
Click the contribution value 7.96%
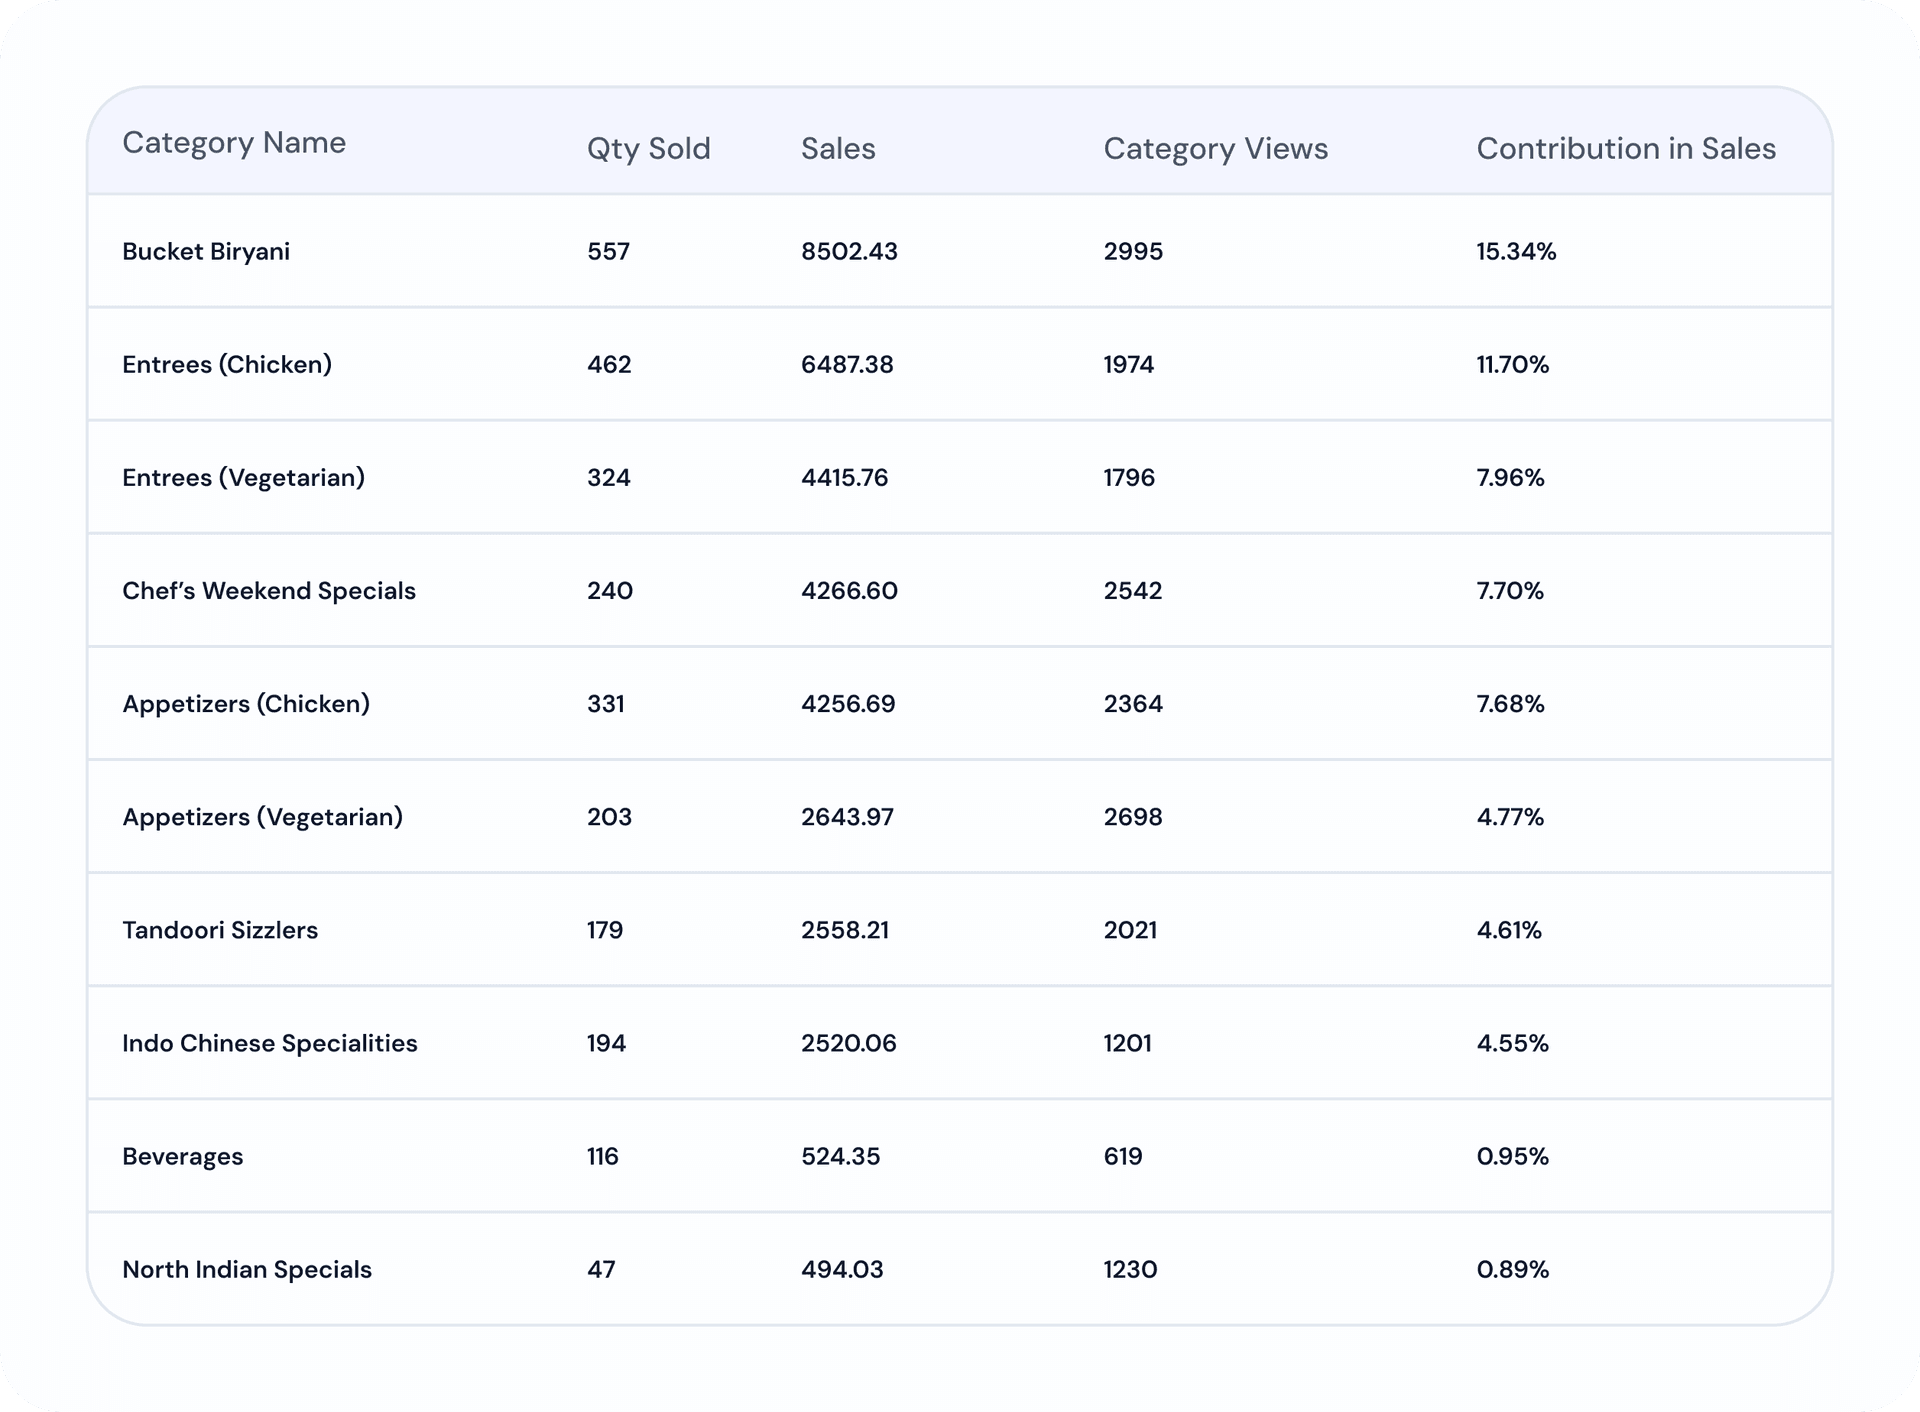(1511, 477)
